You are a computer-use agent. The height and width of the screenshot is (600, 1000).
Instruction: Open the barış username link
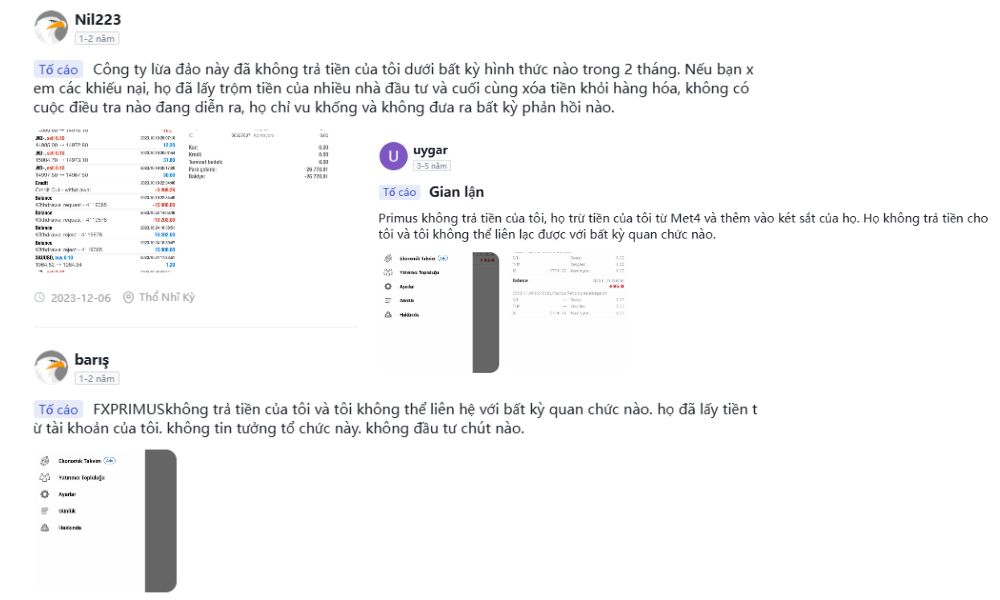tap(92, 360)
